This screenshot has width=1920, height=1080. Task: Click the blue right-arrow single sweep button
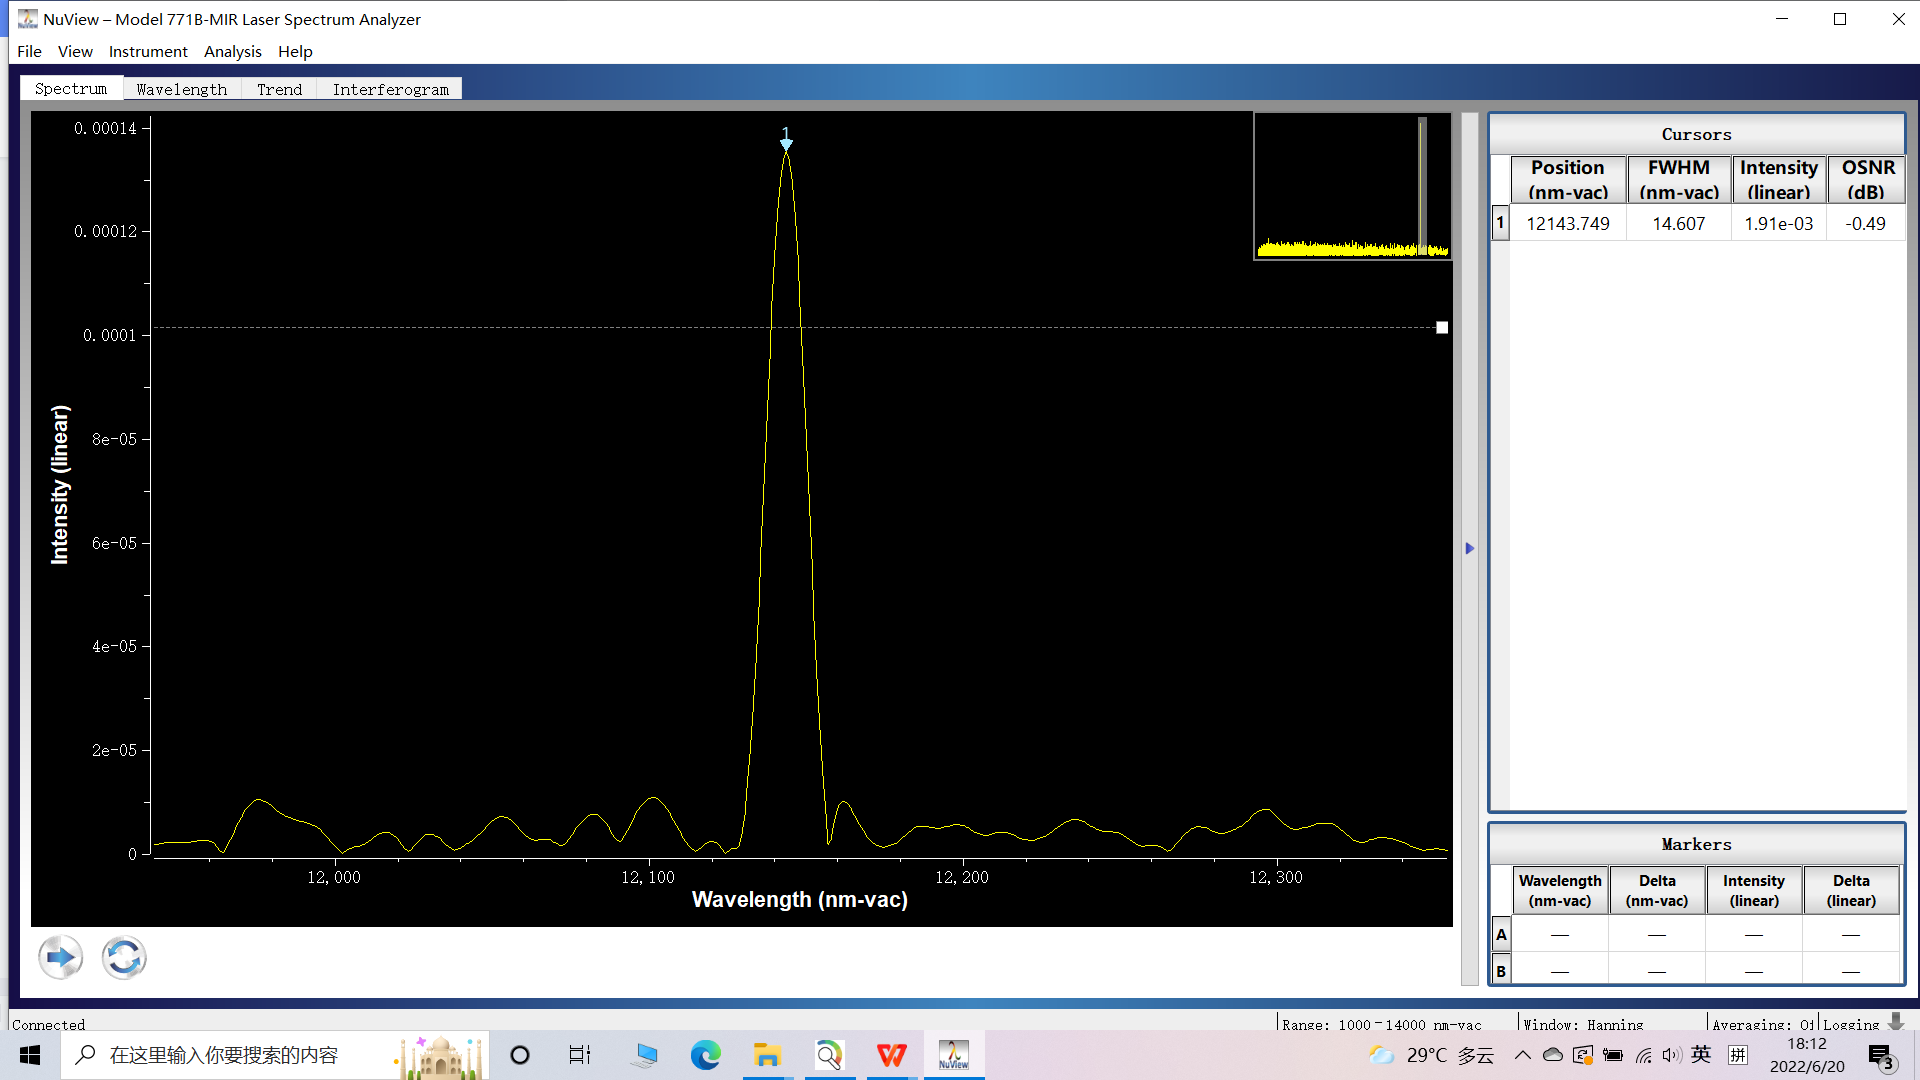pyautogui.click(x=61, y=958)
